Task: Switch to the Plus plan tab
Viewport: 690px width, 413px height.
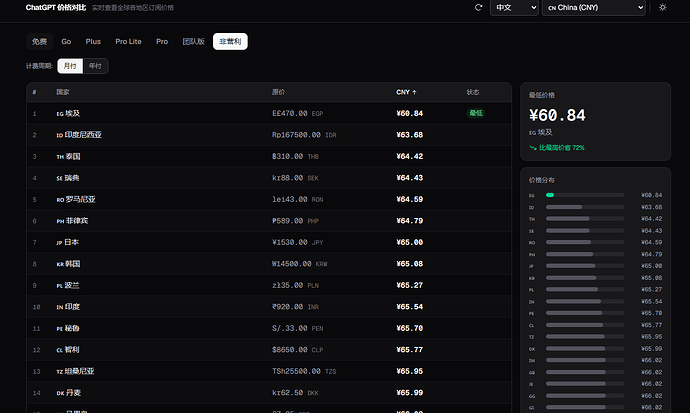Action: coord(93,41)
